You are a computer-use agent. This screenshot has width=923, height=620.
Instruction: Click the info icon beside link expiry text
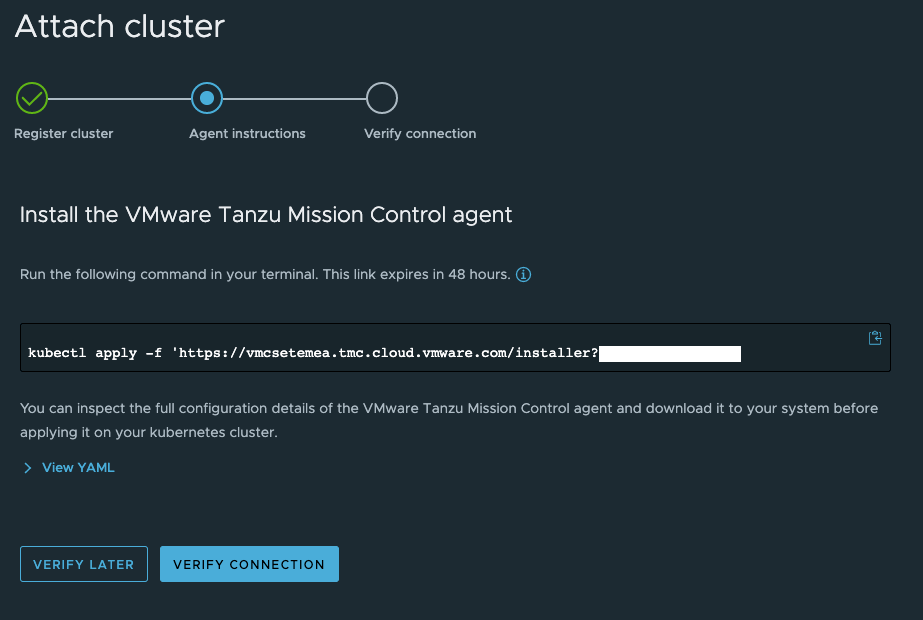click(523, 275)
